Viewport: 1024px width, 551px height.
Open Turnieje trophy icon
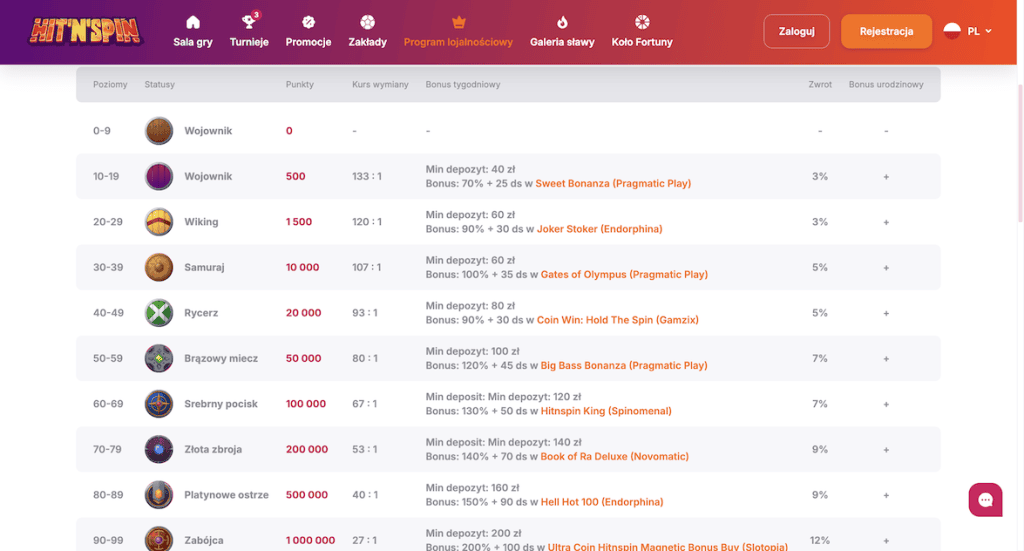[x=249, y=22]
